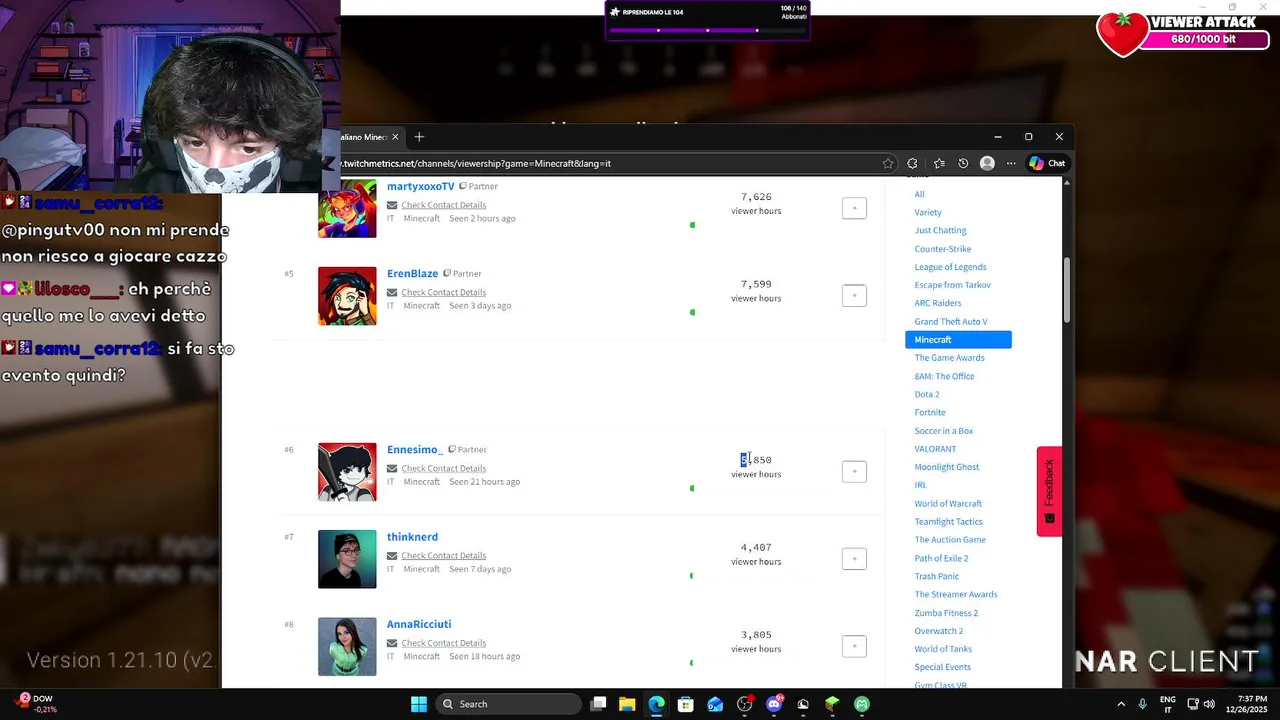Screen dimensions: 1280x720
Task: Select Just Chatting game filter
Action: tap(940, 230)
